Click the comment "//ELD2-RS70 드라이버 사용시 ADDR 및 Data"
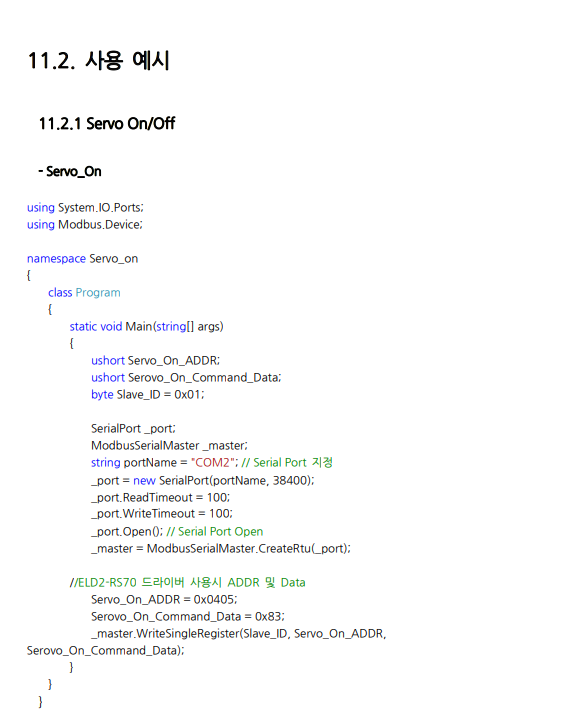 [188, 582]
